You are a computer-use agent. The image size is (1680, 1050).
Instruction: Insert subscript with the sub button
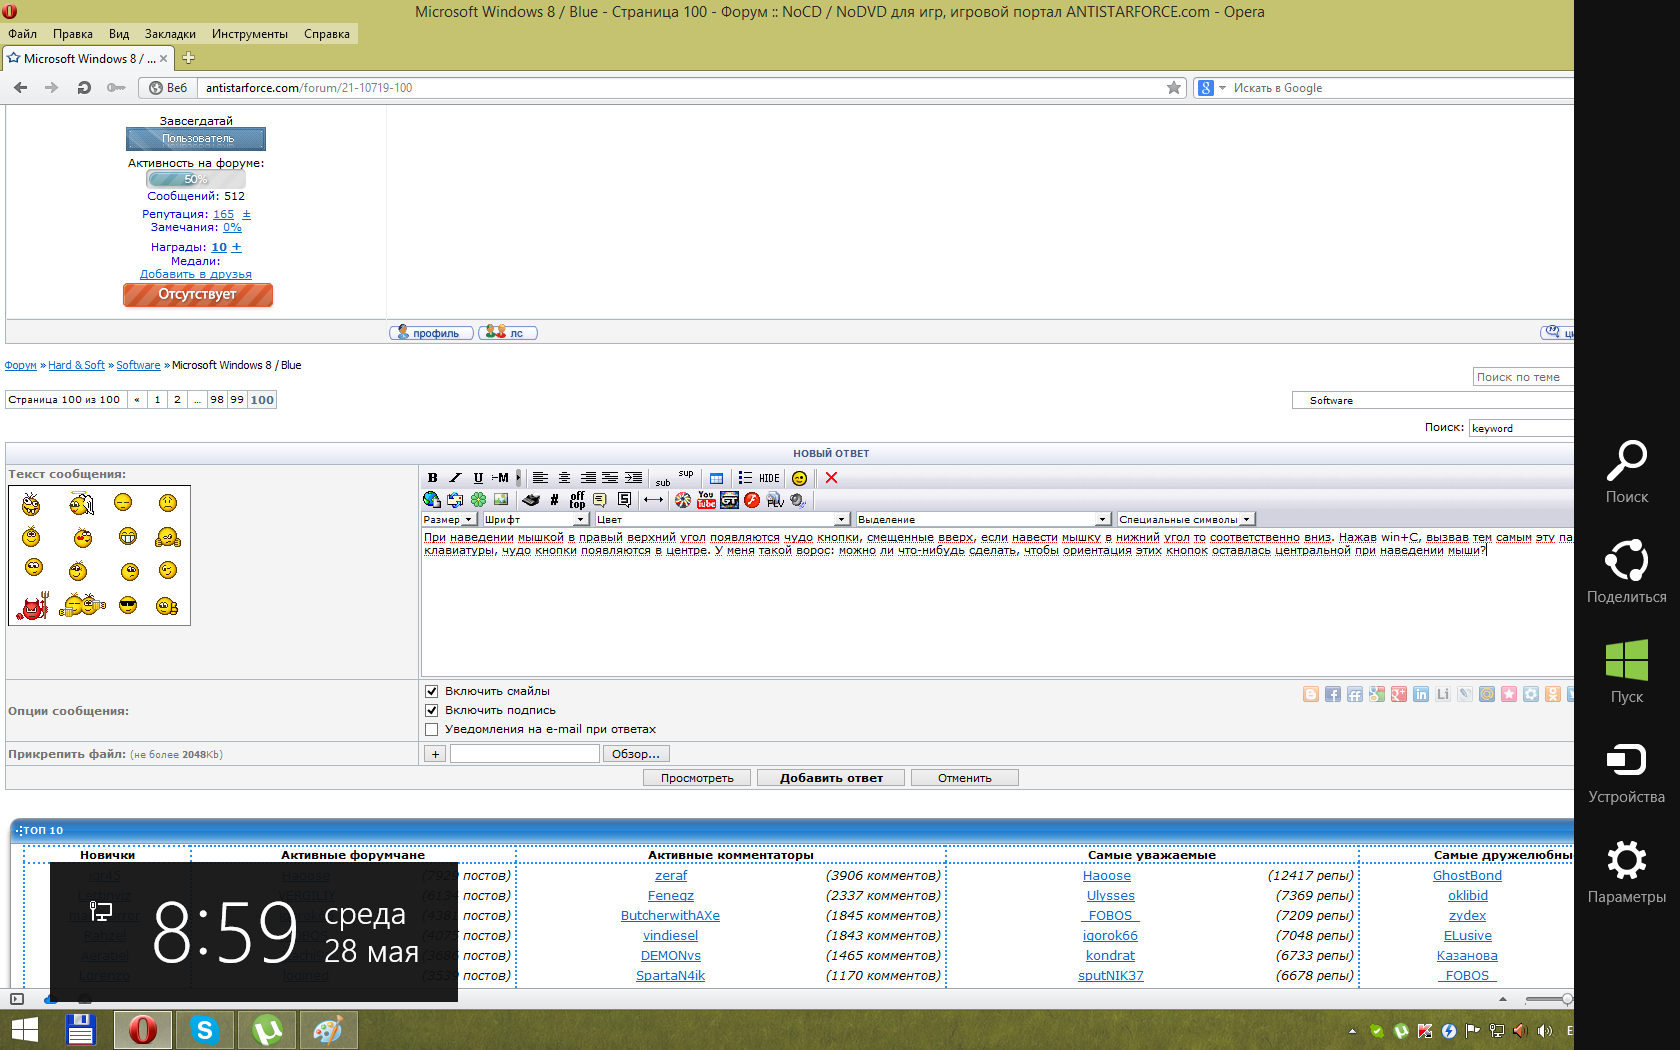pyautogui.click(x=662, y=481)
